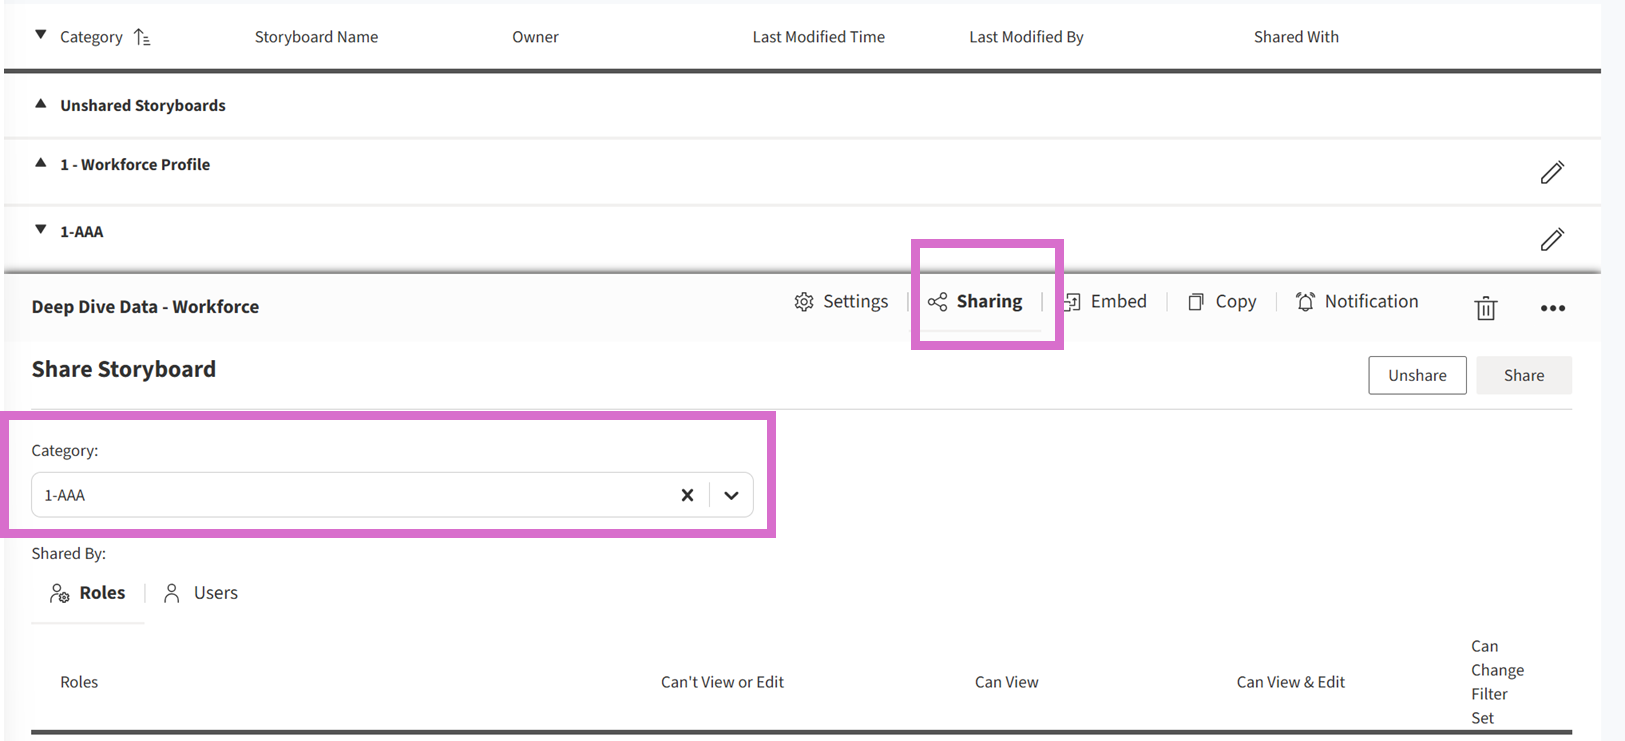The image size is (1625, 741).
Task: Open the Notification tab
Action: (1357, 301)
